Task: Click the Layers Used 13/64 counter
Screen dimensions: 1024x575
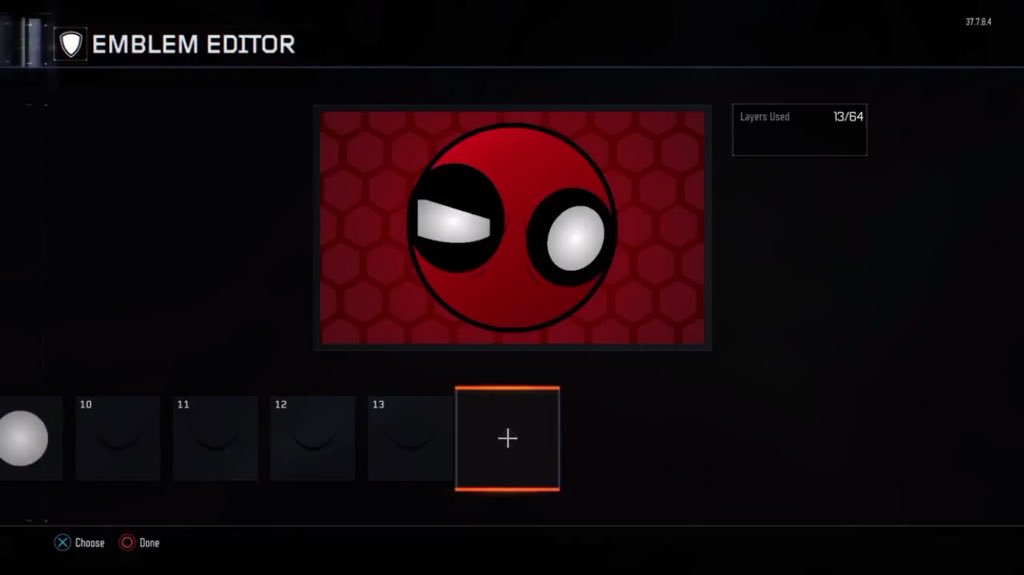Action: coord(800,129)
